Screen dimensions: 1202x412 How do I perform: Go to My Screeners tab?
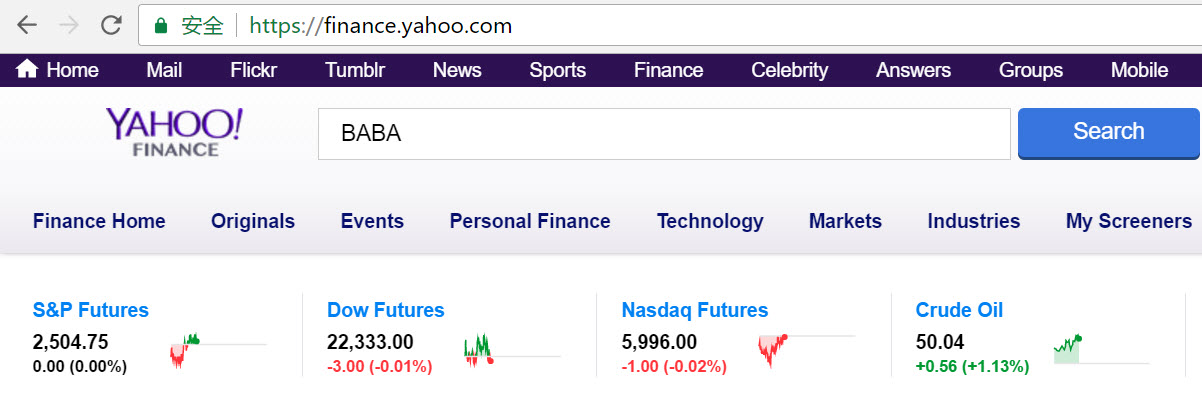[1128, 221]
